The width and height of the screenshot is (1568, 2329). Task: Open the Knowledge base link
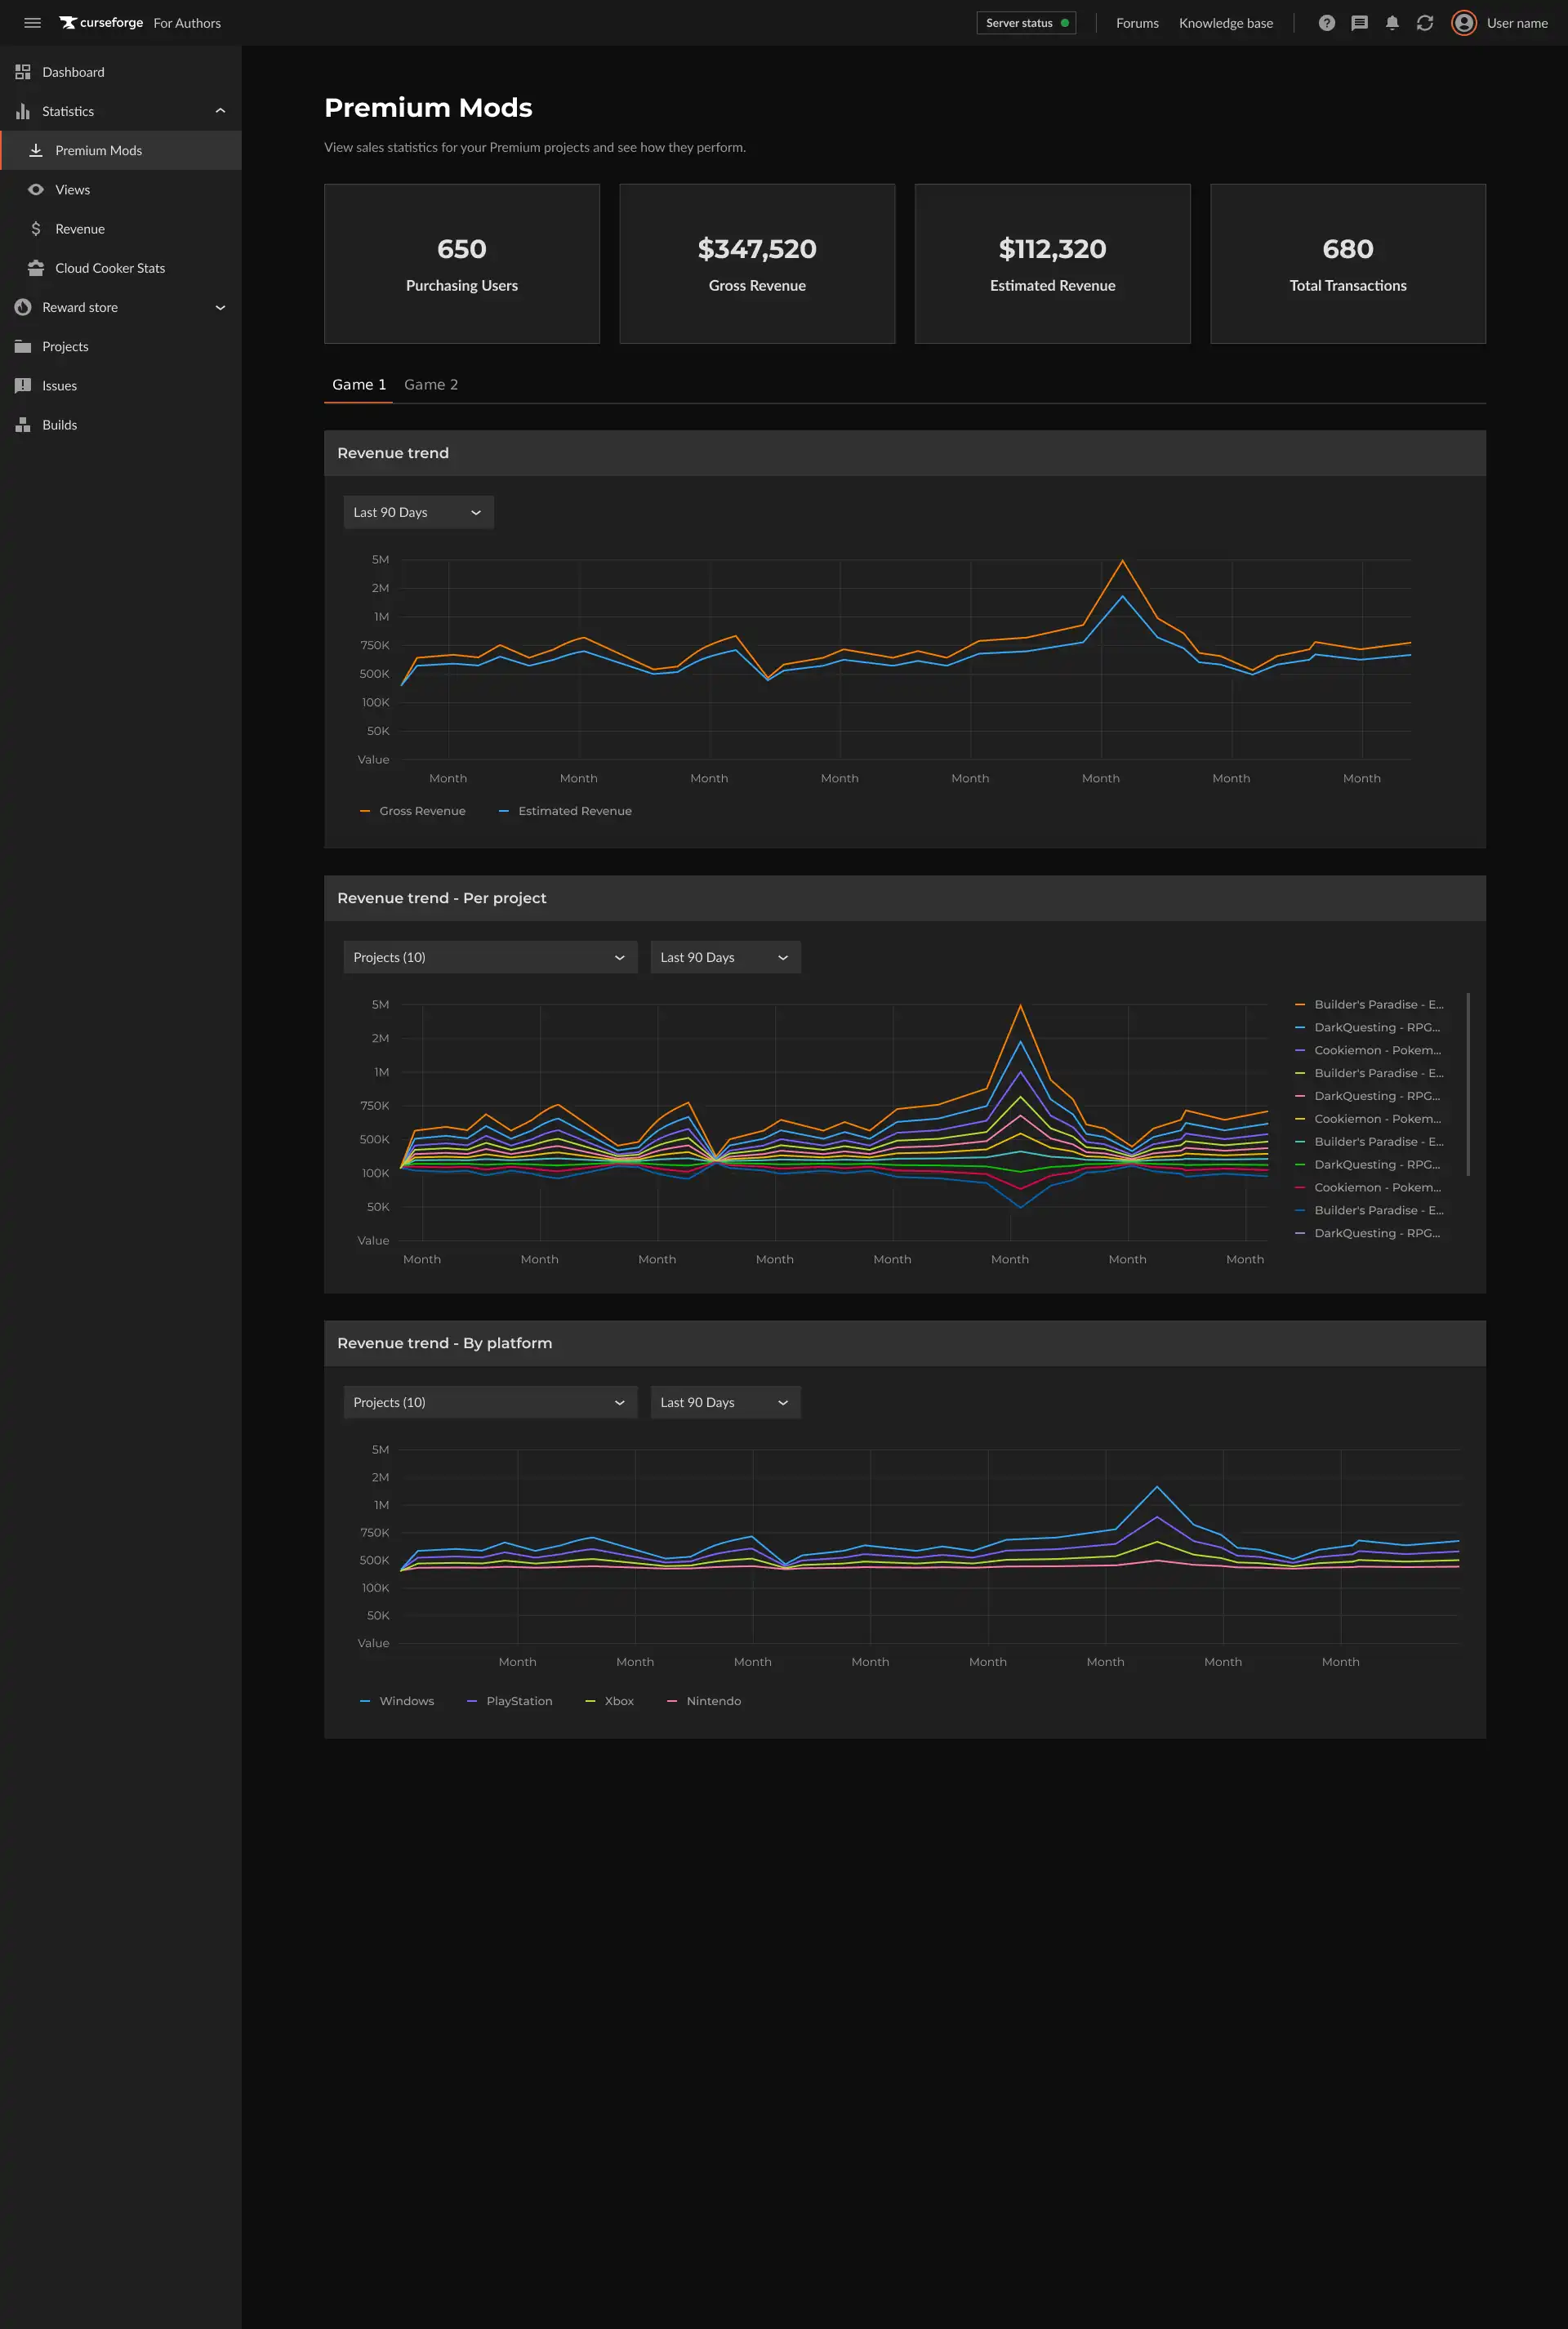click(x=1225, y=23)
